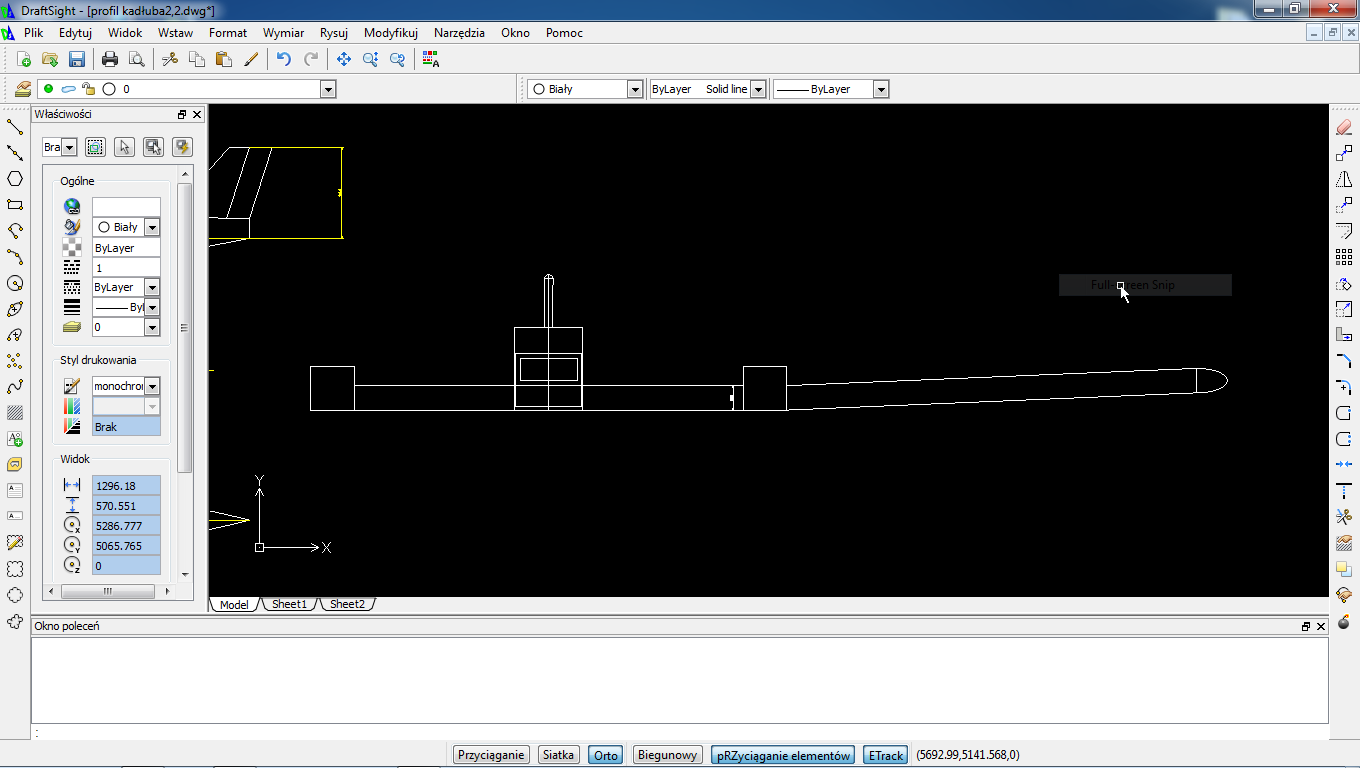Select the Polygon tool in draw toolbar
Viewport: 1360px width, 768px height.
pos(15,179)
